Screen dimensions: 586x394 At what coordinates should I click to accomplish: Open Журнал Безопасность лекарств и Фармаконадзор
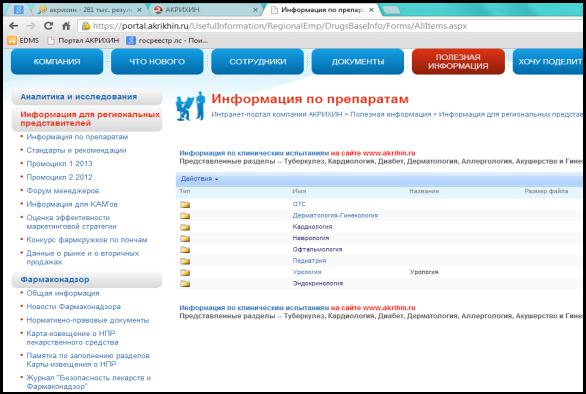[89, 382]
